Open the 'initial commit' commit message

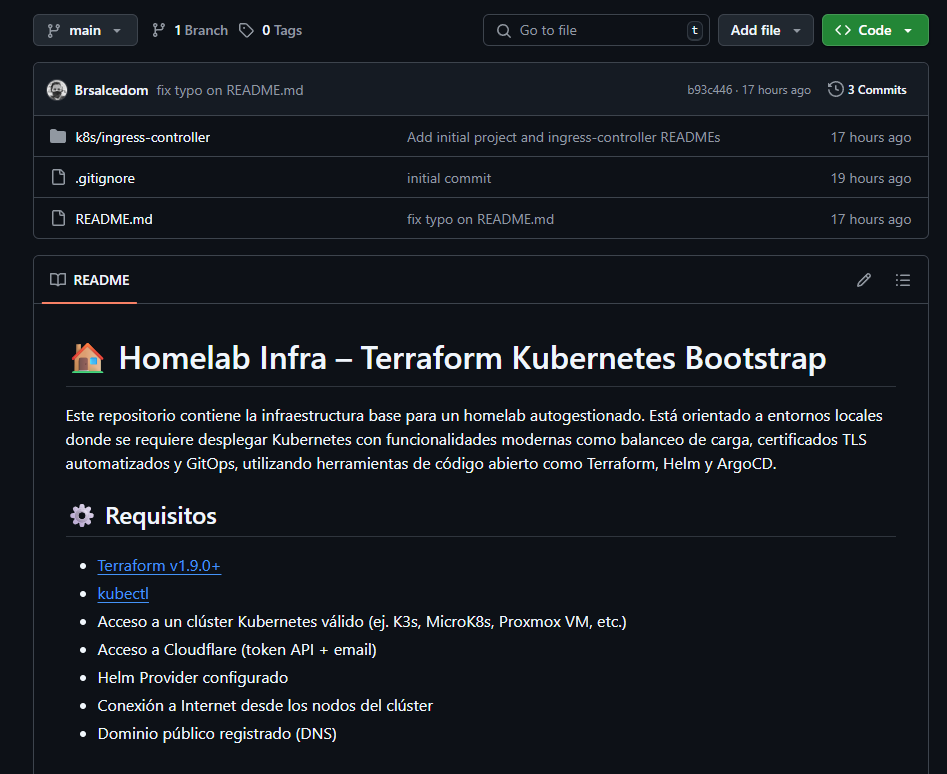point(449,178)
